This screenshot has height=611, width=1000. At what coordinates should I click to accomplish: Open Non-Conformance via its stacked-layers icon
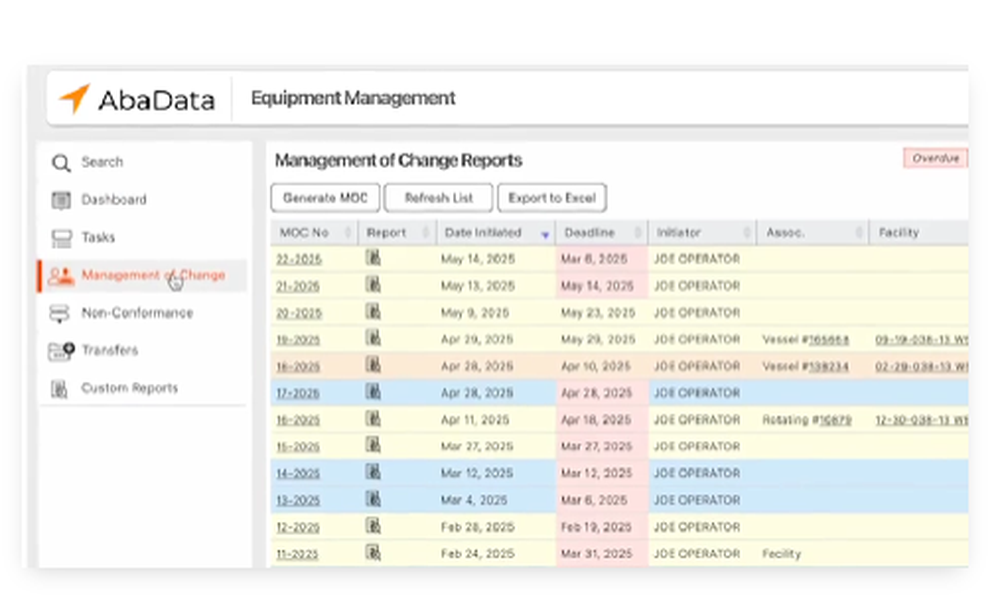point(61,313)
